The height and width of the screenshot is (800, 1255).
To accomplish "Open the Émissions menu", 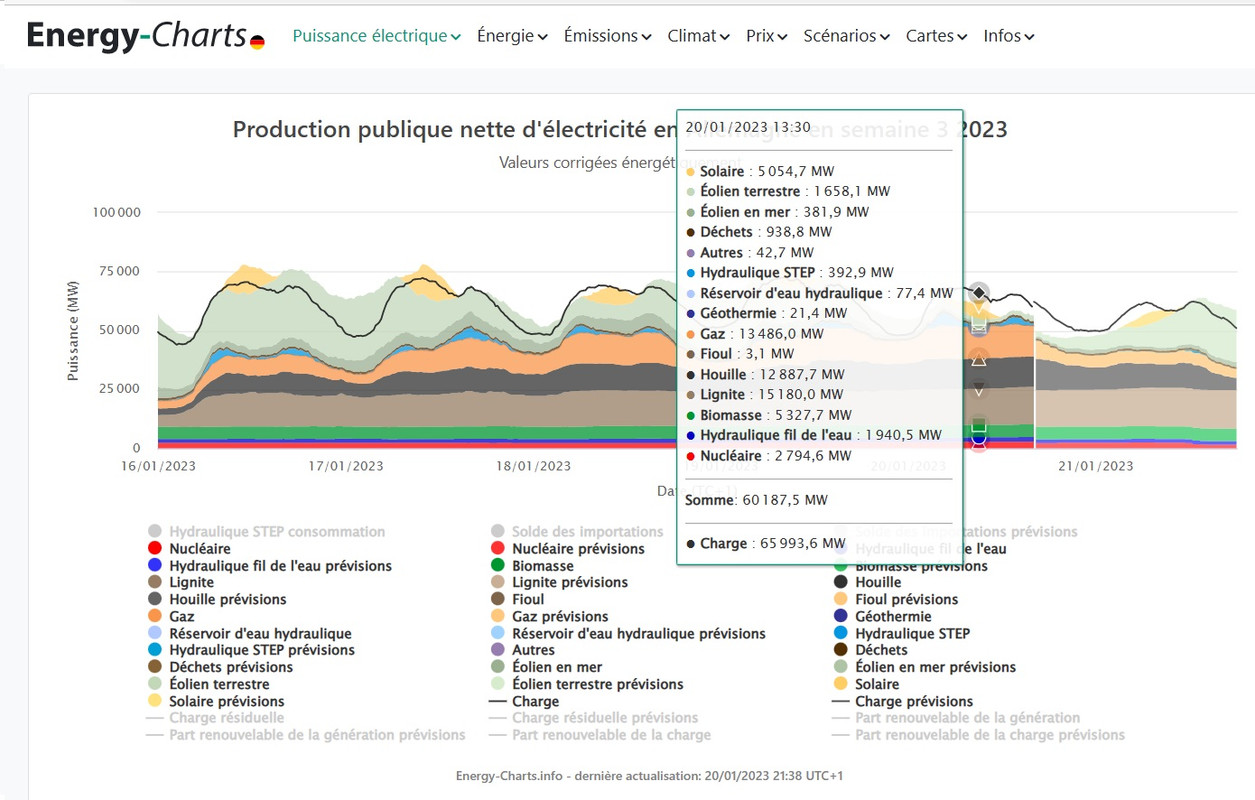I will [608, 36].
